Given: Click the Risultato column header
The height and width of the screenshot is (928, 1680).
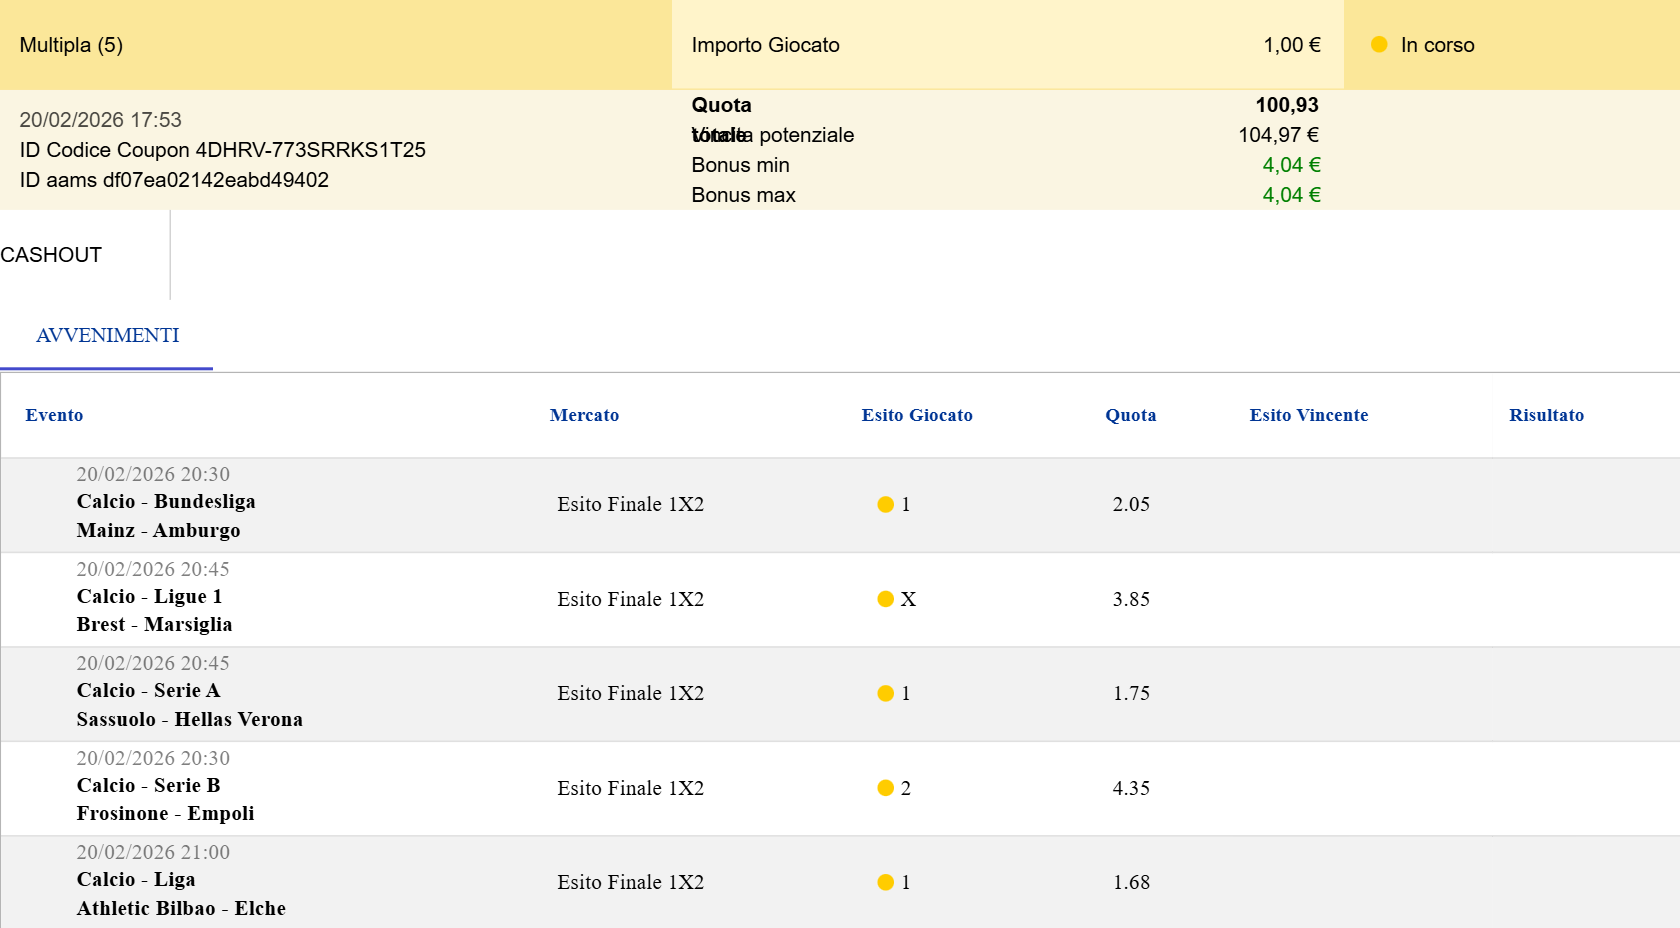Looking at the screenshot, I should click(x=1546, y=415).
